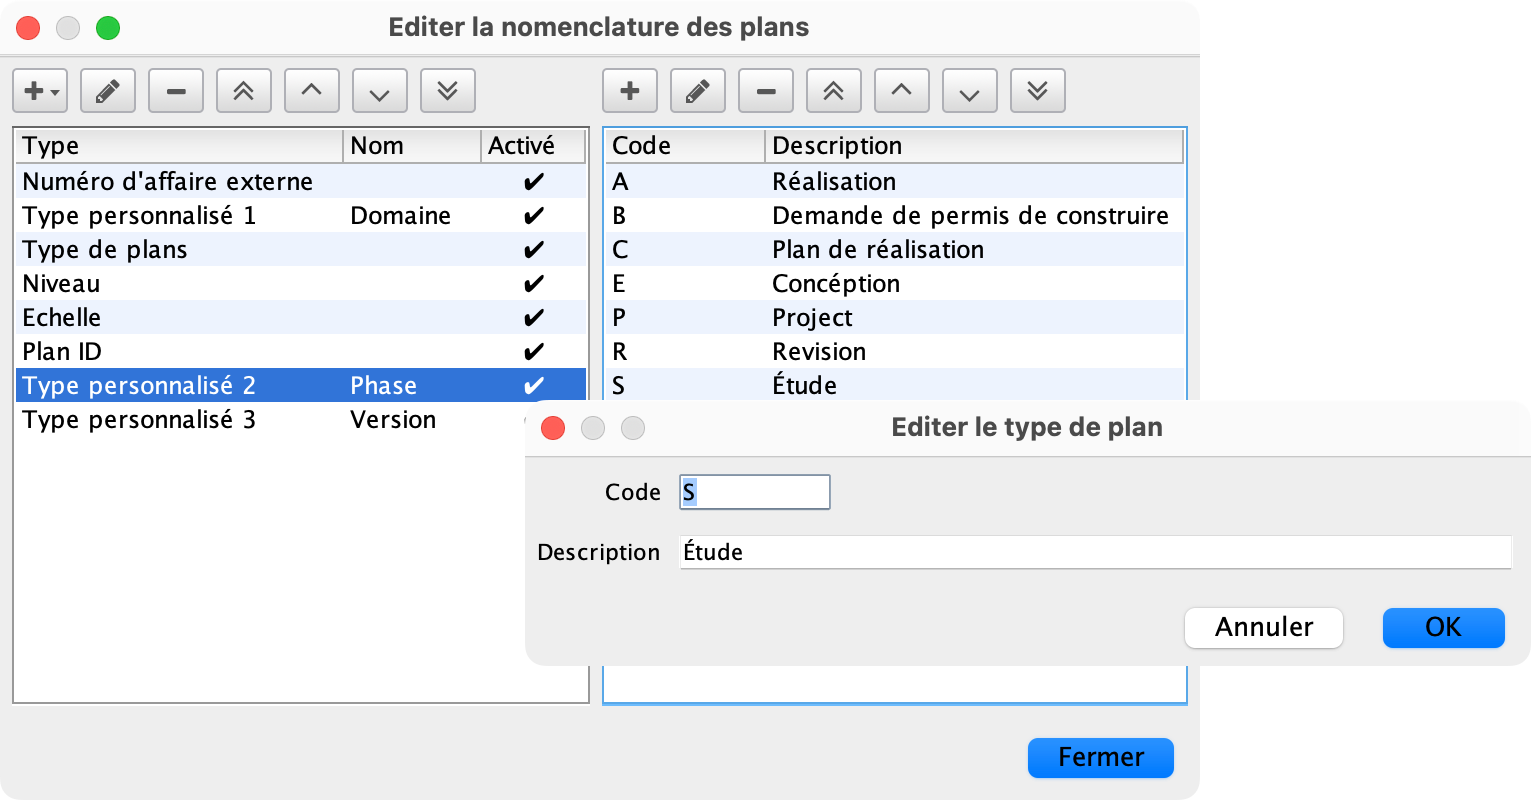Move selected type down one in left panel

point(380,91)
